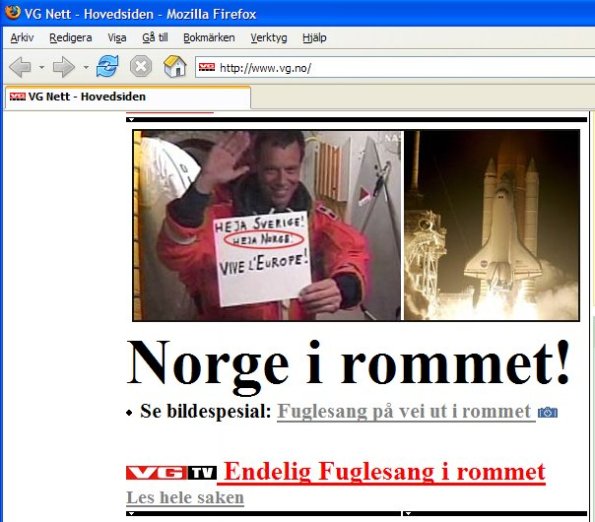This screenshot has height=522, width=595.
Task: Open the Bokmärken menu
Action: pyautogui.click(x=209, y=38)
